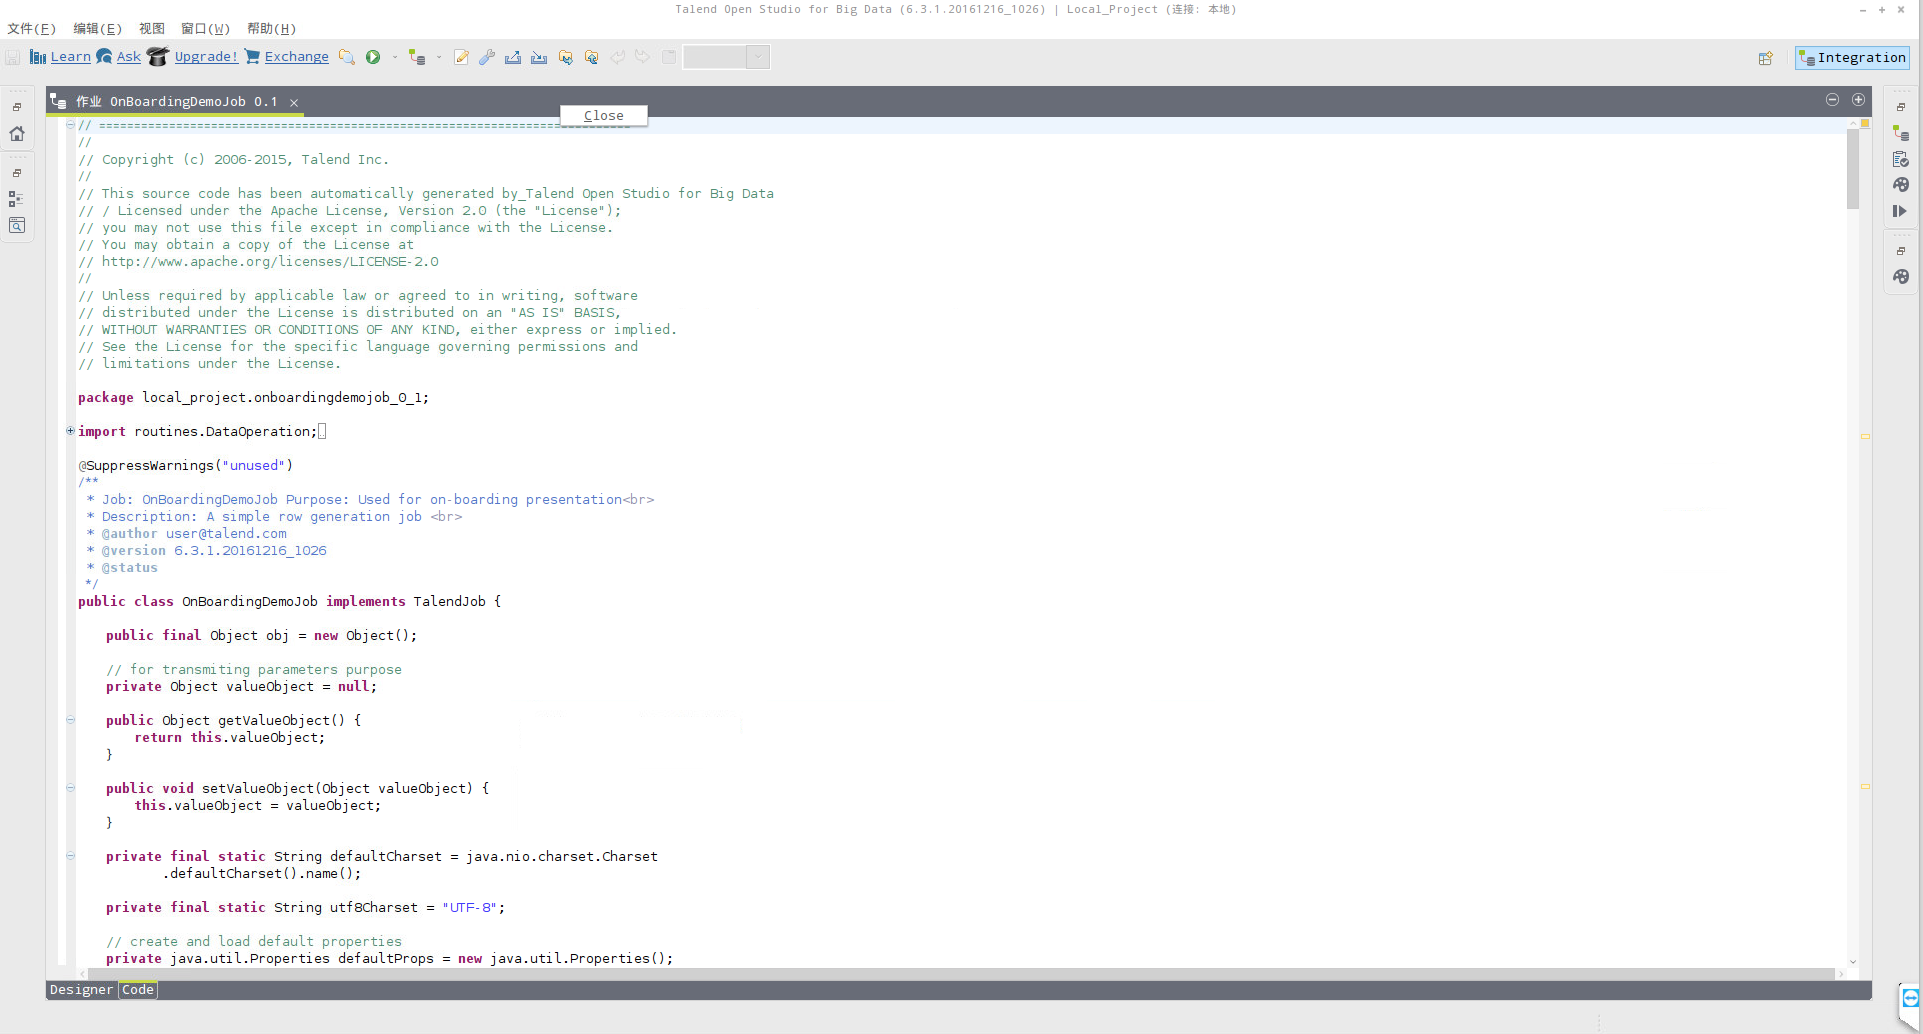Click the home icon in left sidebar
Image resolution: width=1923 pixels, height=1034 pixels.
coord(17,133)
